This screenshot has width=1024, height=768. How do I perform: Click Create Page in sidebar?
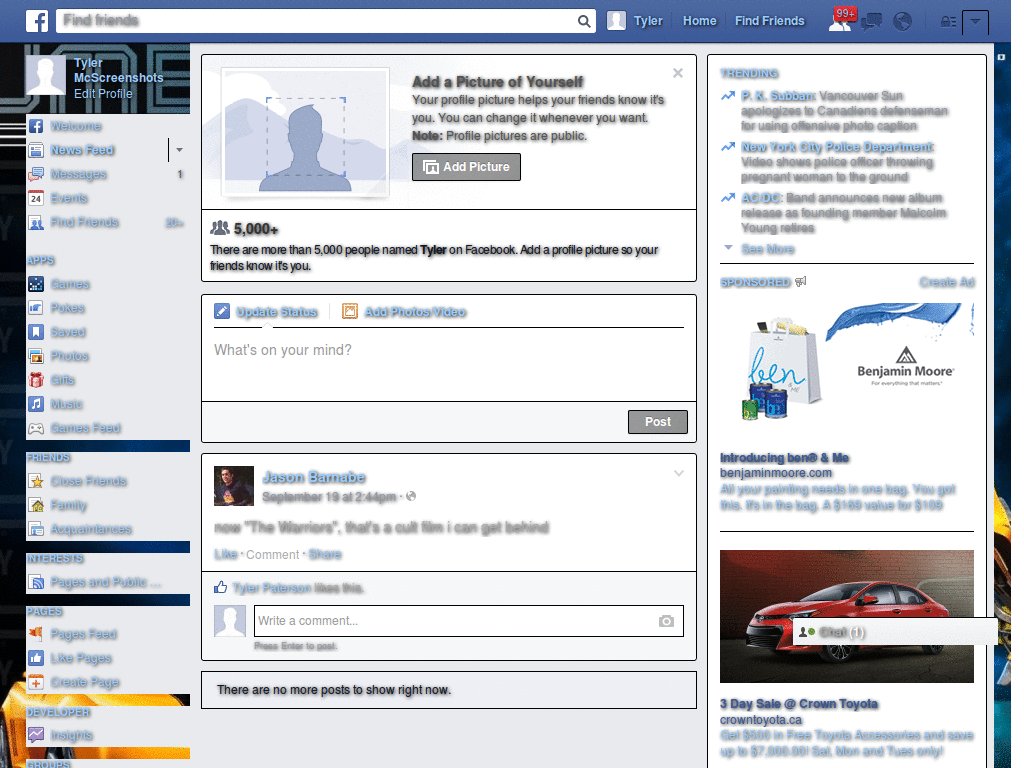click(x=85, y=682)
